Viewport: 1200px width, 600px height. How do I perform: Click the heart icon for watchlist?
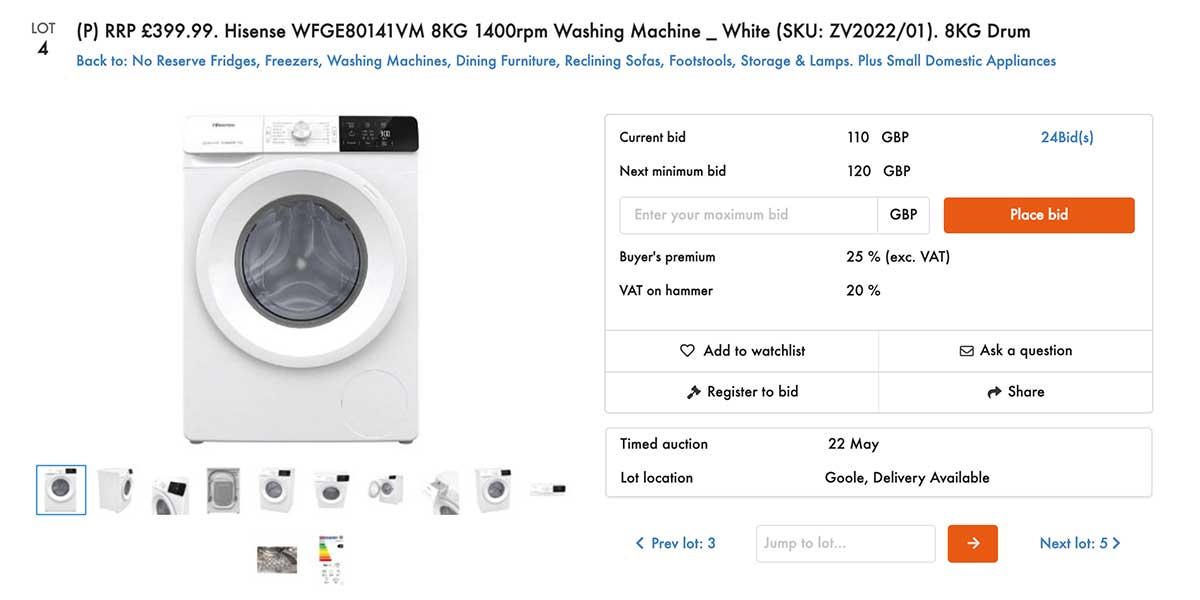[x=687, y=351]
